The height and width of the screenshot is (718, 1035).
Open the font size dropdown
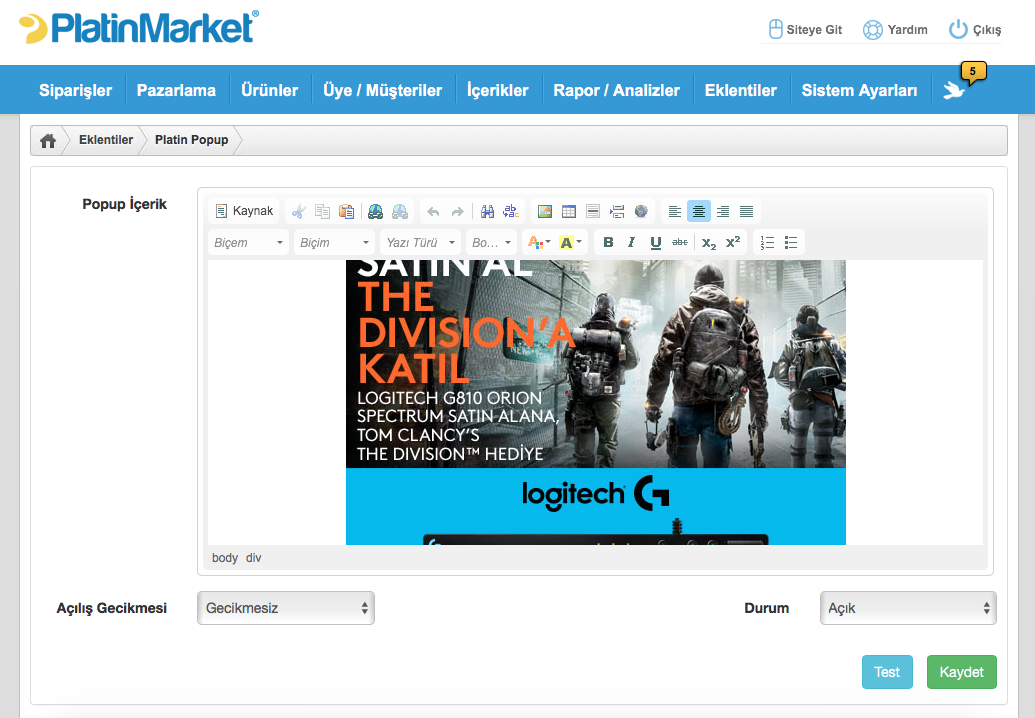(491, 243)
